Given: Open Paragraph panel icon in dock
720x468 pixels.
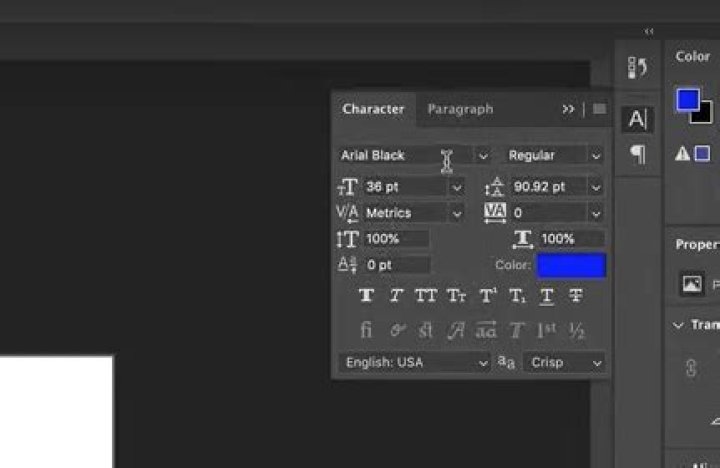Looking at the screenshot, I should 638,154.
